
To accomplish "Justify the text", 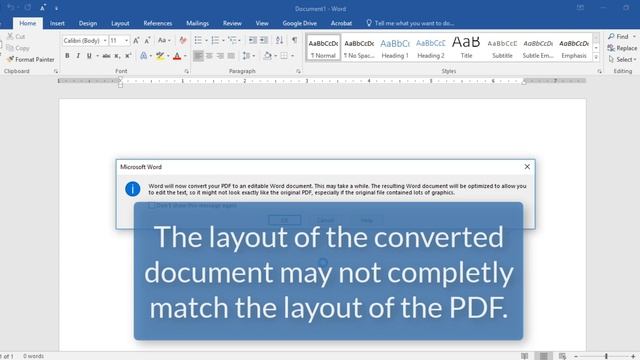I will tap(231, 56).
